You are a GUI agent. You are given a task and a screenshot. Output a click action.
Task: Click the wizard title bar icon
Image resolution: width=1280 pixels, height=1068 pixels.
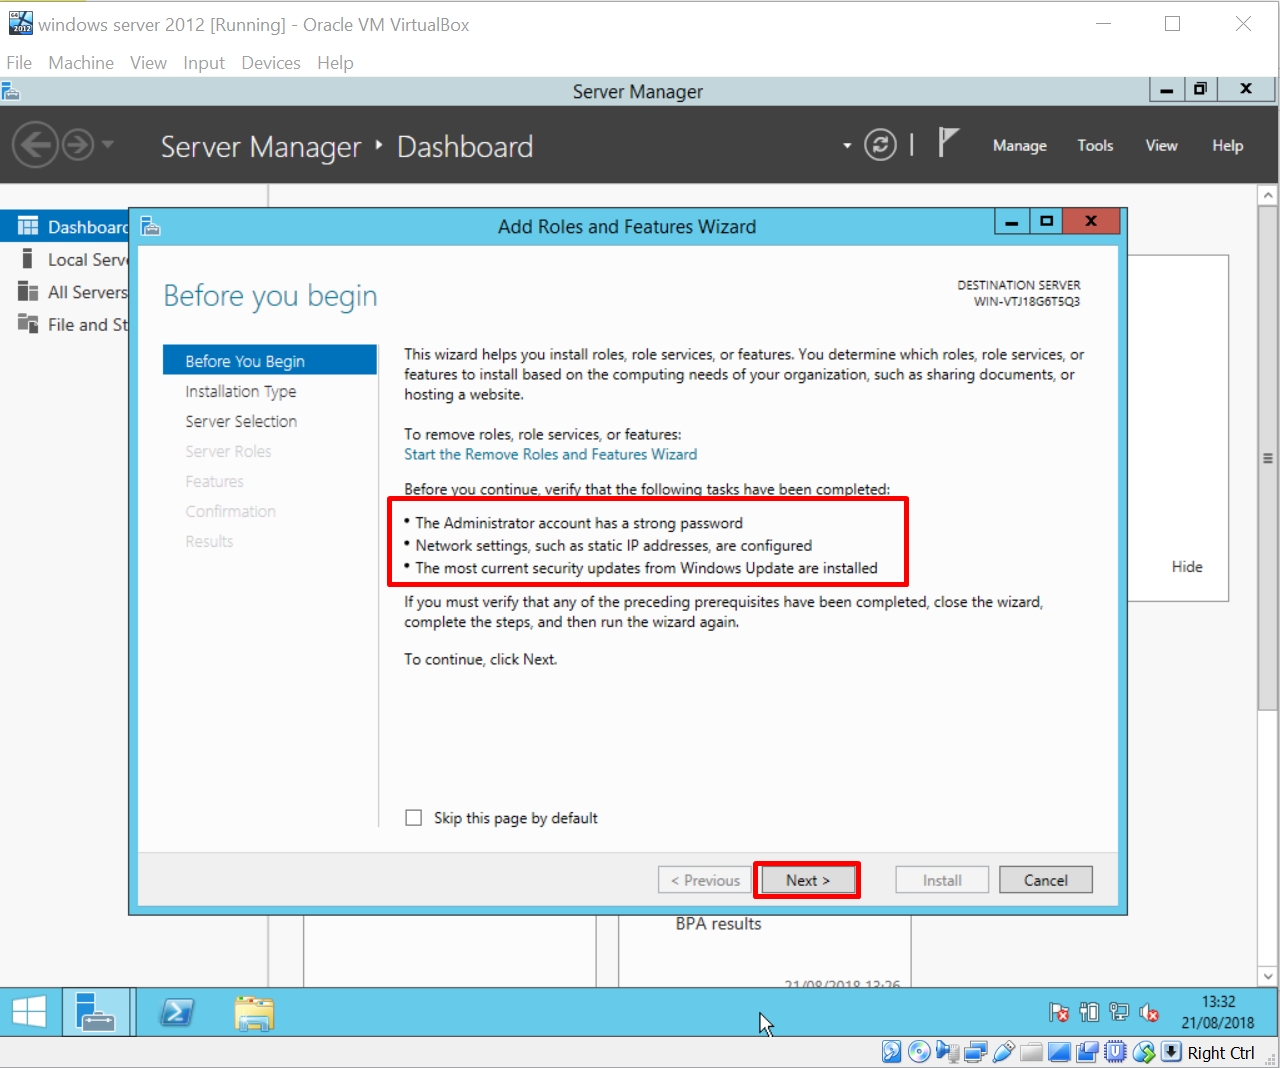151,226
